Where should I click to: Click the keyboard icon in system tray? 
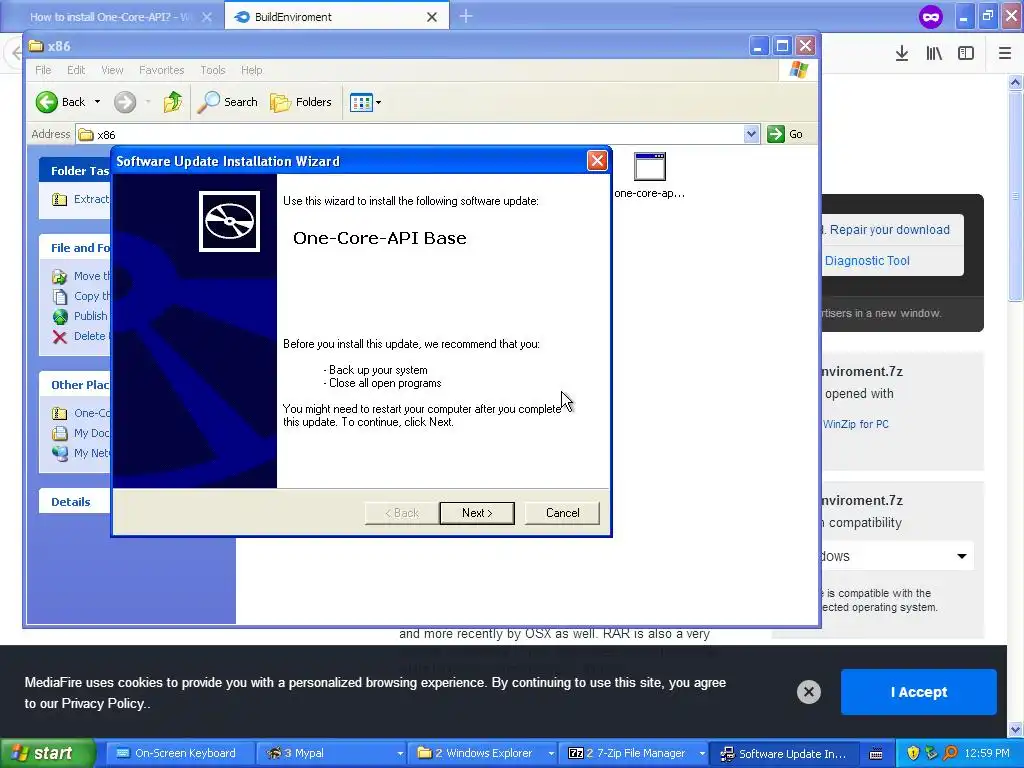point(877,754)
